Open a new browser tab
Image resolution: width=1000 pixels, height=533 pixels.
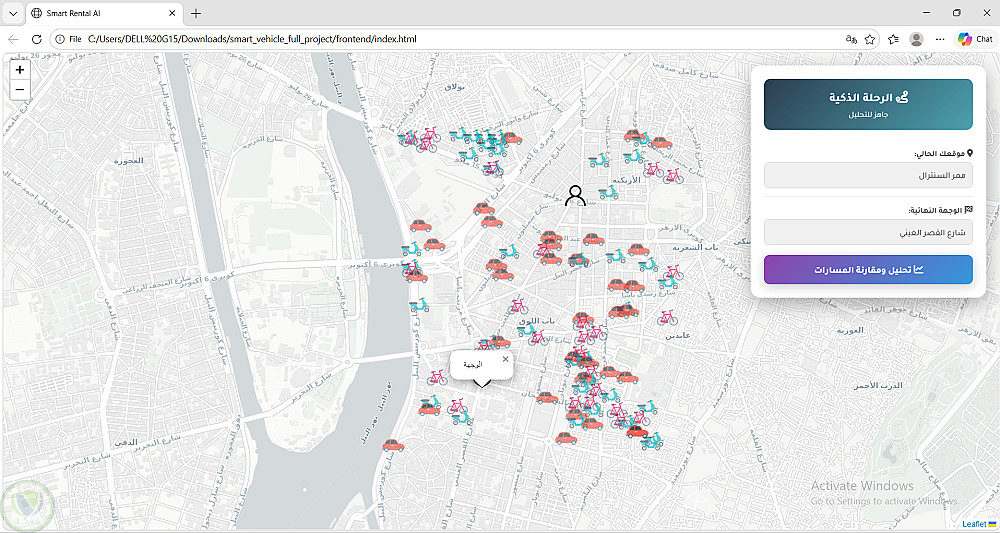point(196,13)
